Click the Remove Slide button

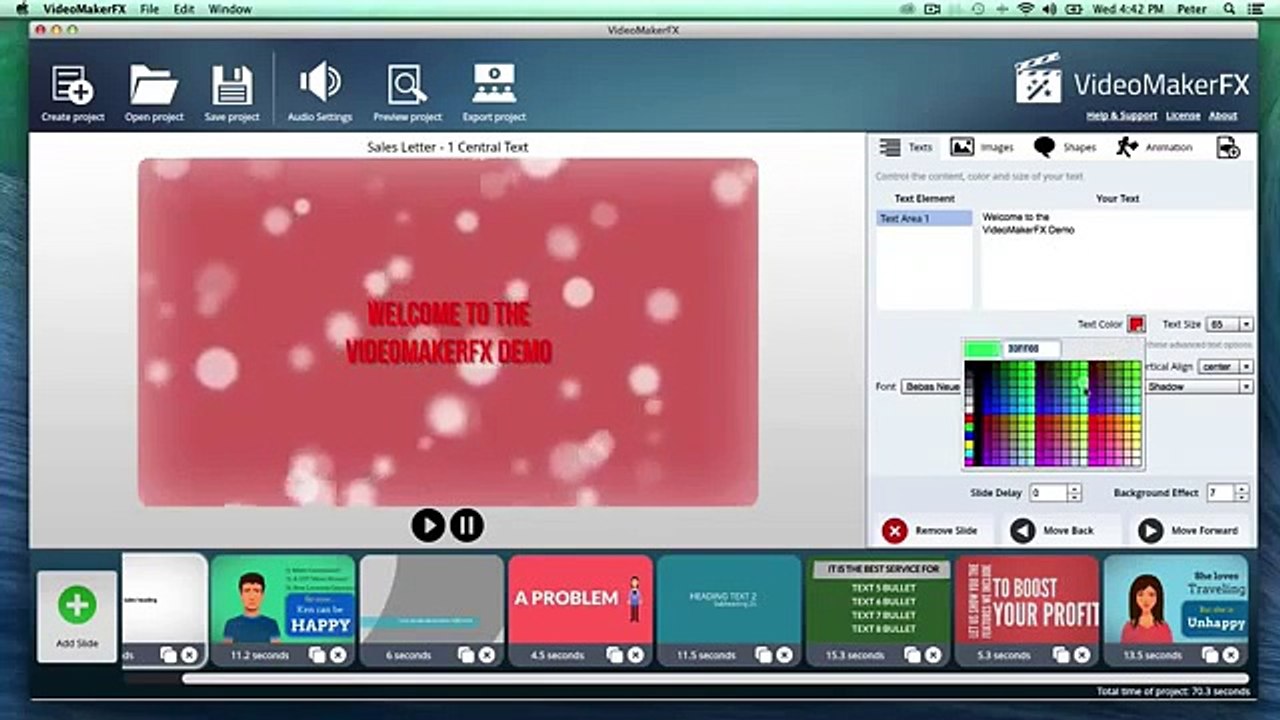click(930, 531)
